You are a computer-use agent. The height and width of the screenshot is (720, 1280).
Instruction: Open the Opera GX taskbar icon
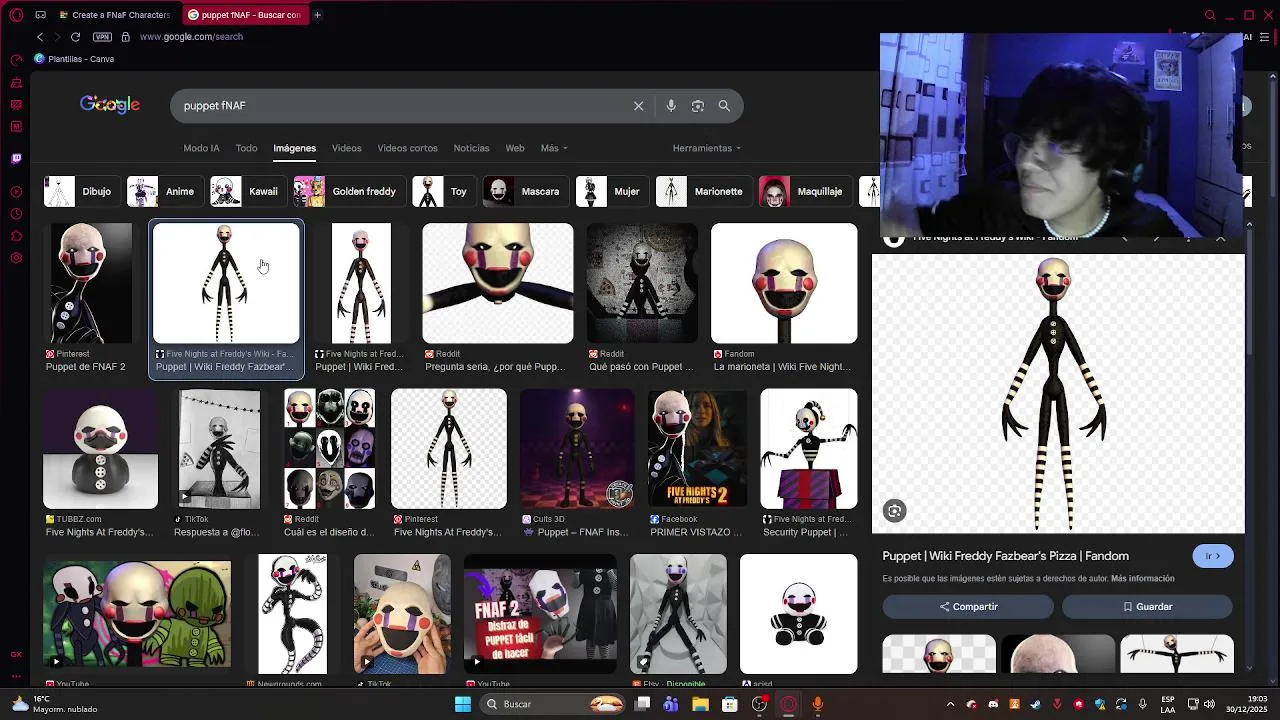(x=789, y=704)
